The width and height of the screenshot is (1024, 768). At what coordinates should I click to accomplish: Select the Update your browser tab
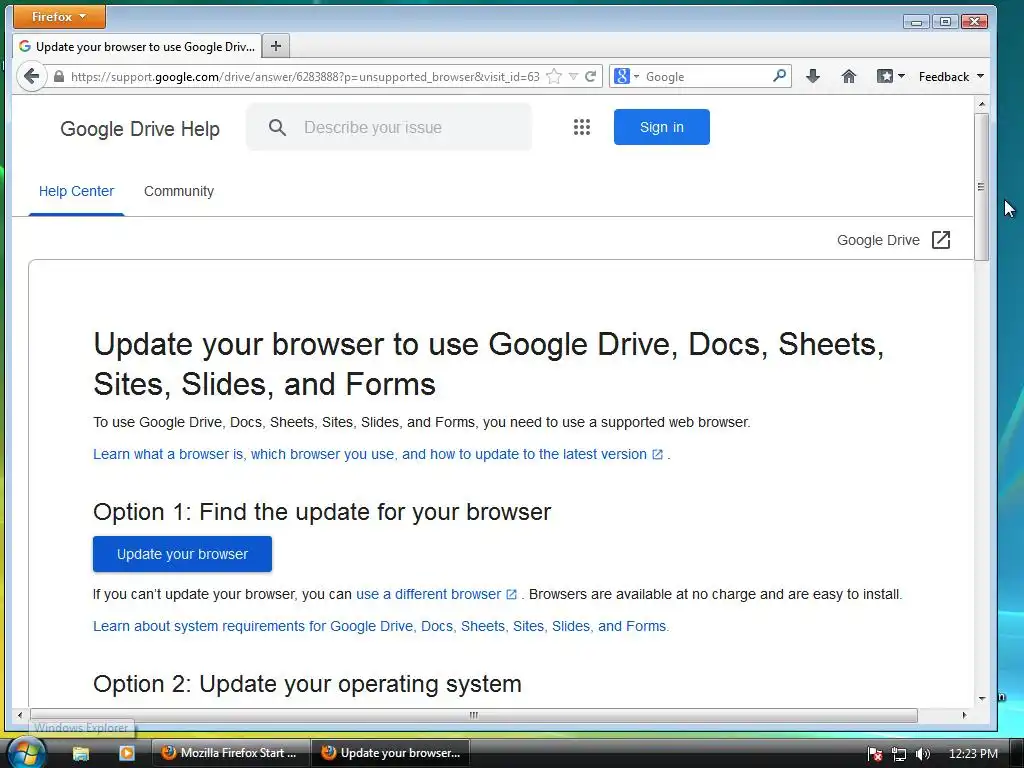click(137, 46)
